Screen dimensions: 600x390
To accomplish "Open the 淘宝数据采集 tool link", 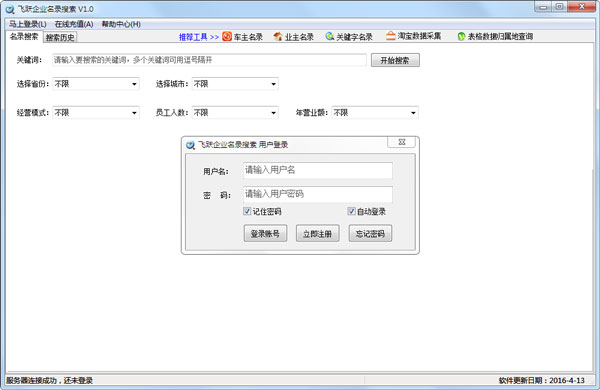I will [x=419, y=36].
